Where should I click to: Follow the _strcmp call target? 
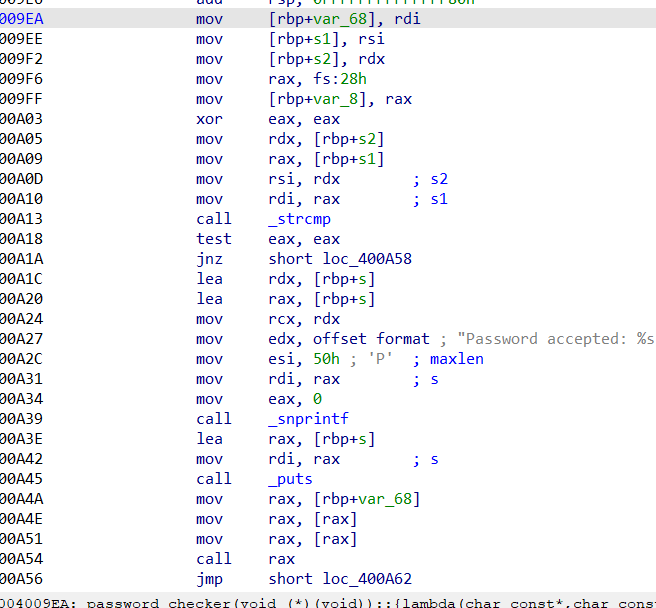300,219
